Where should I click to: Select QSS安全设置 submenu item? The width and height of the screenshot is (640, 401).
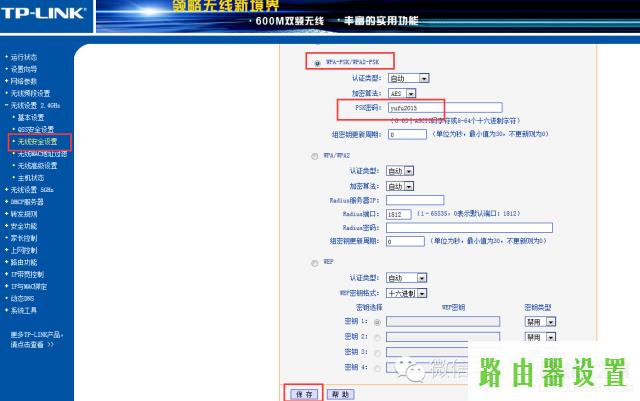click(36, 129)
